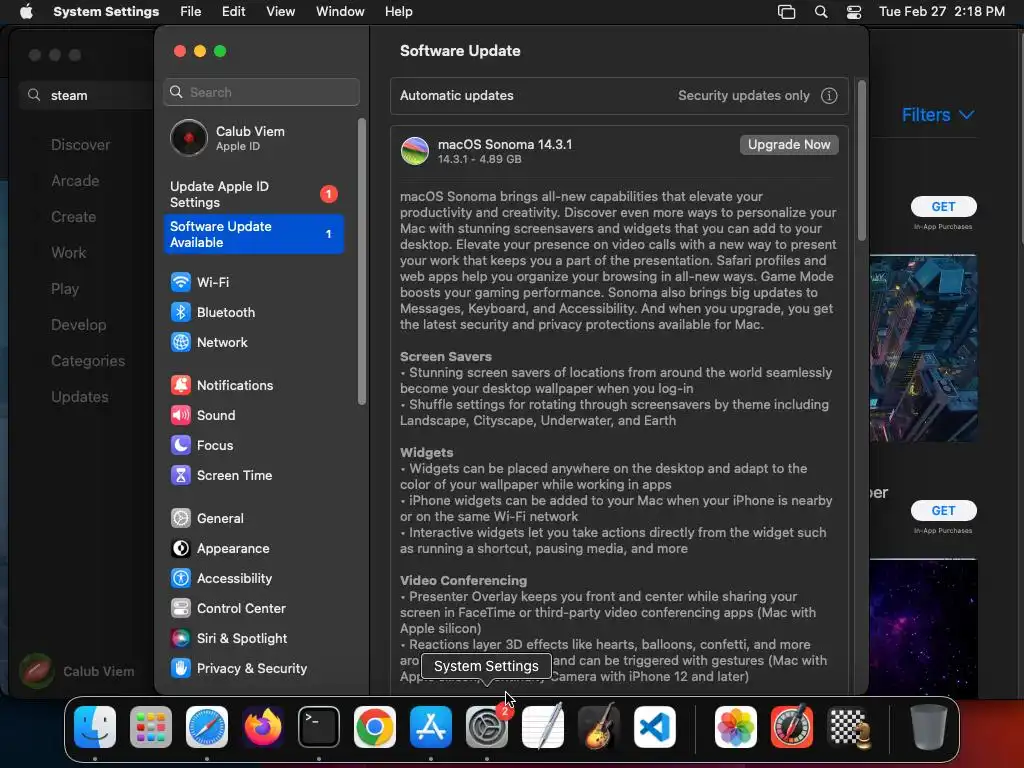
Task: Open Digital Color Meter from the Dock
Action: tap(792, 727)
